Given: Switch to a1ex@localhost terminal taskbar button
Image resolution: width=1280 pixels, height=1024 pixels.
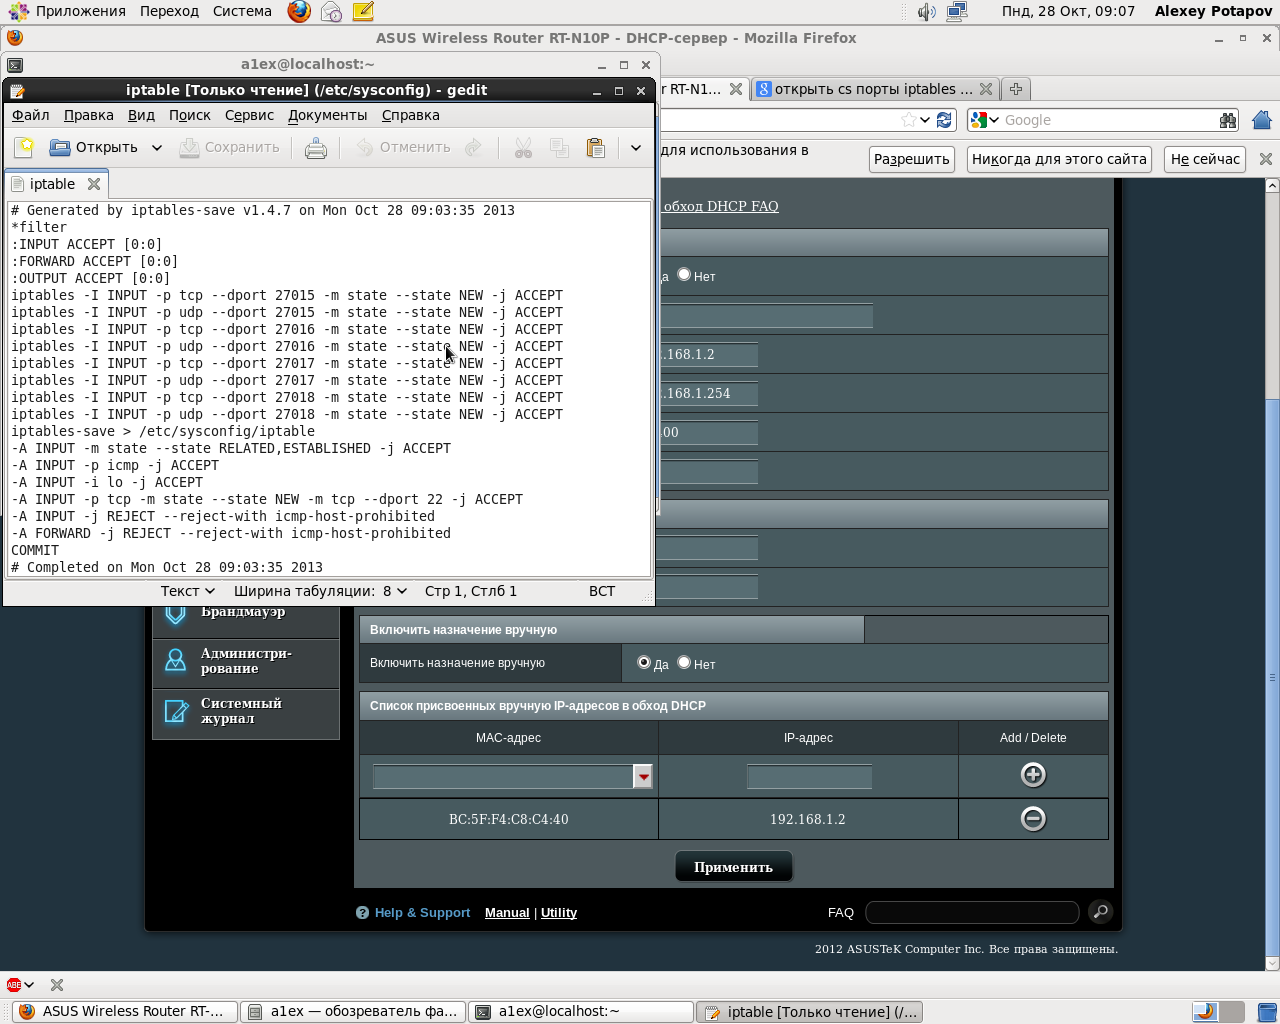Looking at the screenshot, I should click(580, 1012).
